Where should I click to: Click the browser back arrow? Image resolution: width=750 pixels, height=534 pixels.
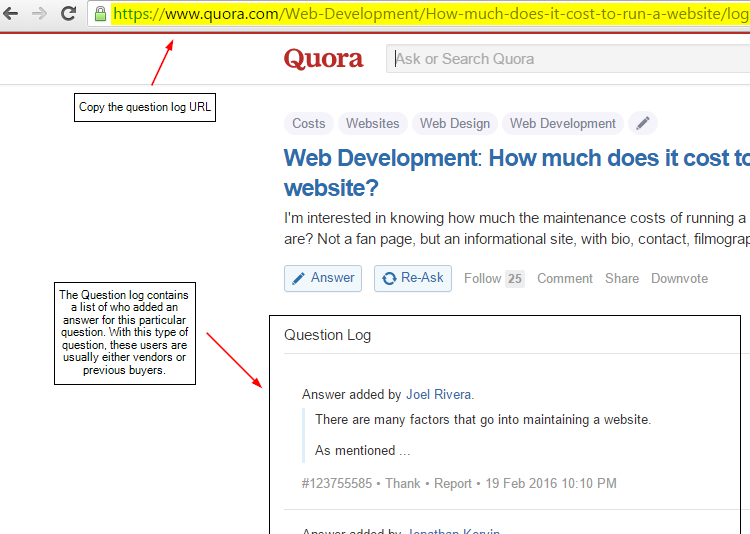click(11, 13)
